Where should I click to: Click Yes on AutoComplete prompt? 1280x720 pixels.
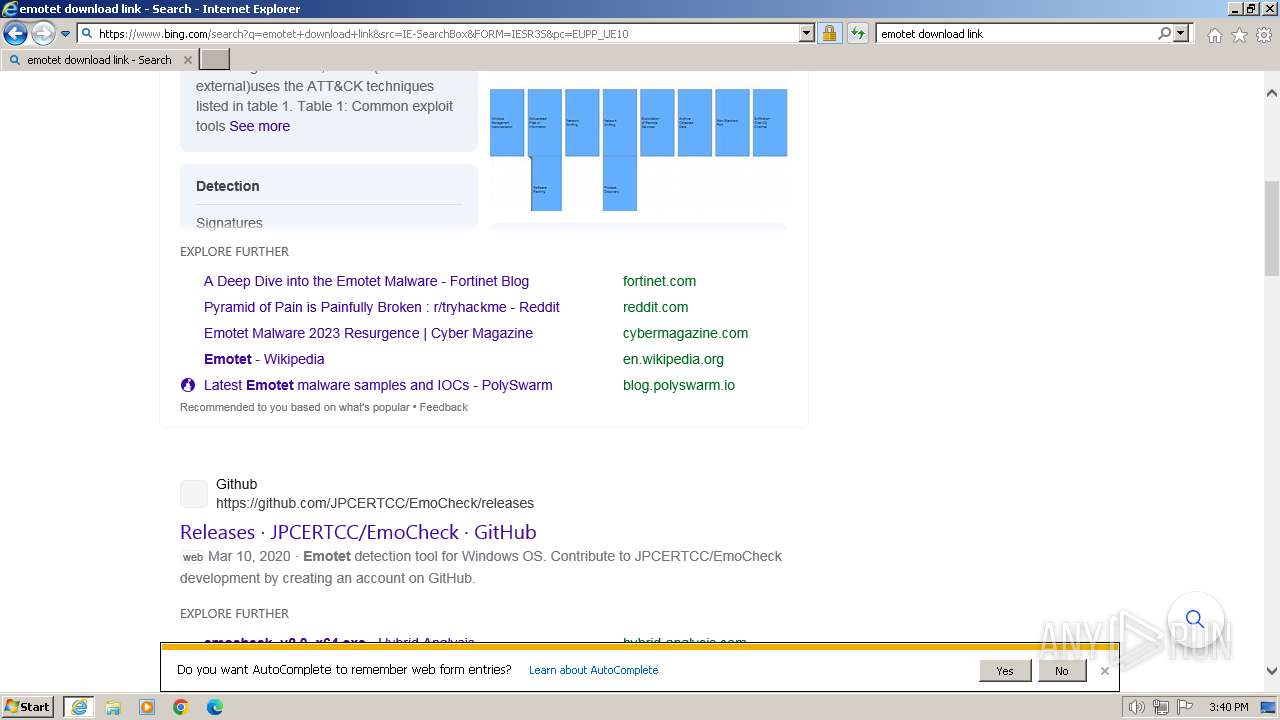(x=1005, y=671)
